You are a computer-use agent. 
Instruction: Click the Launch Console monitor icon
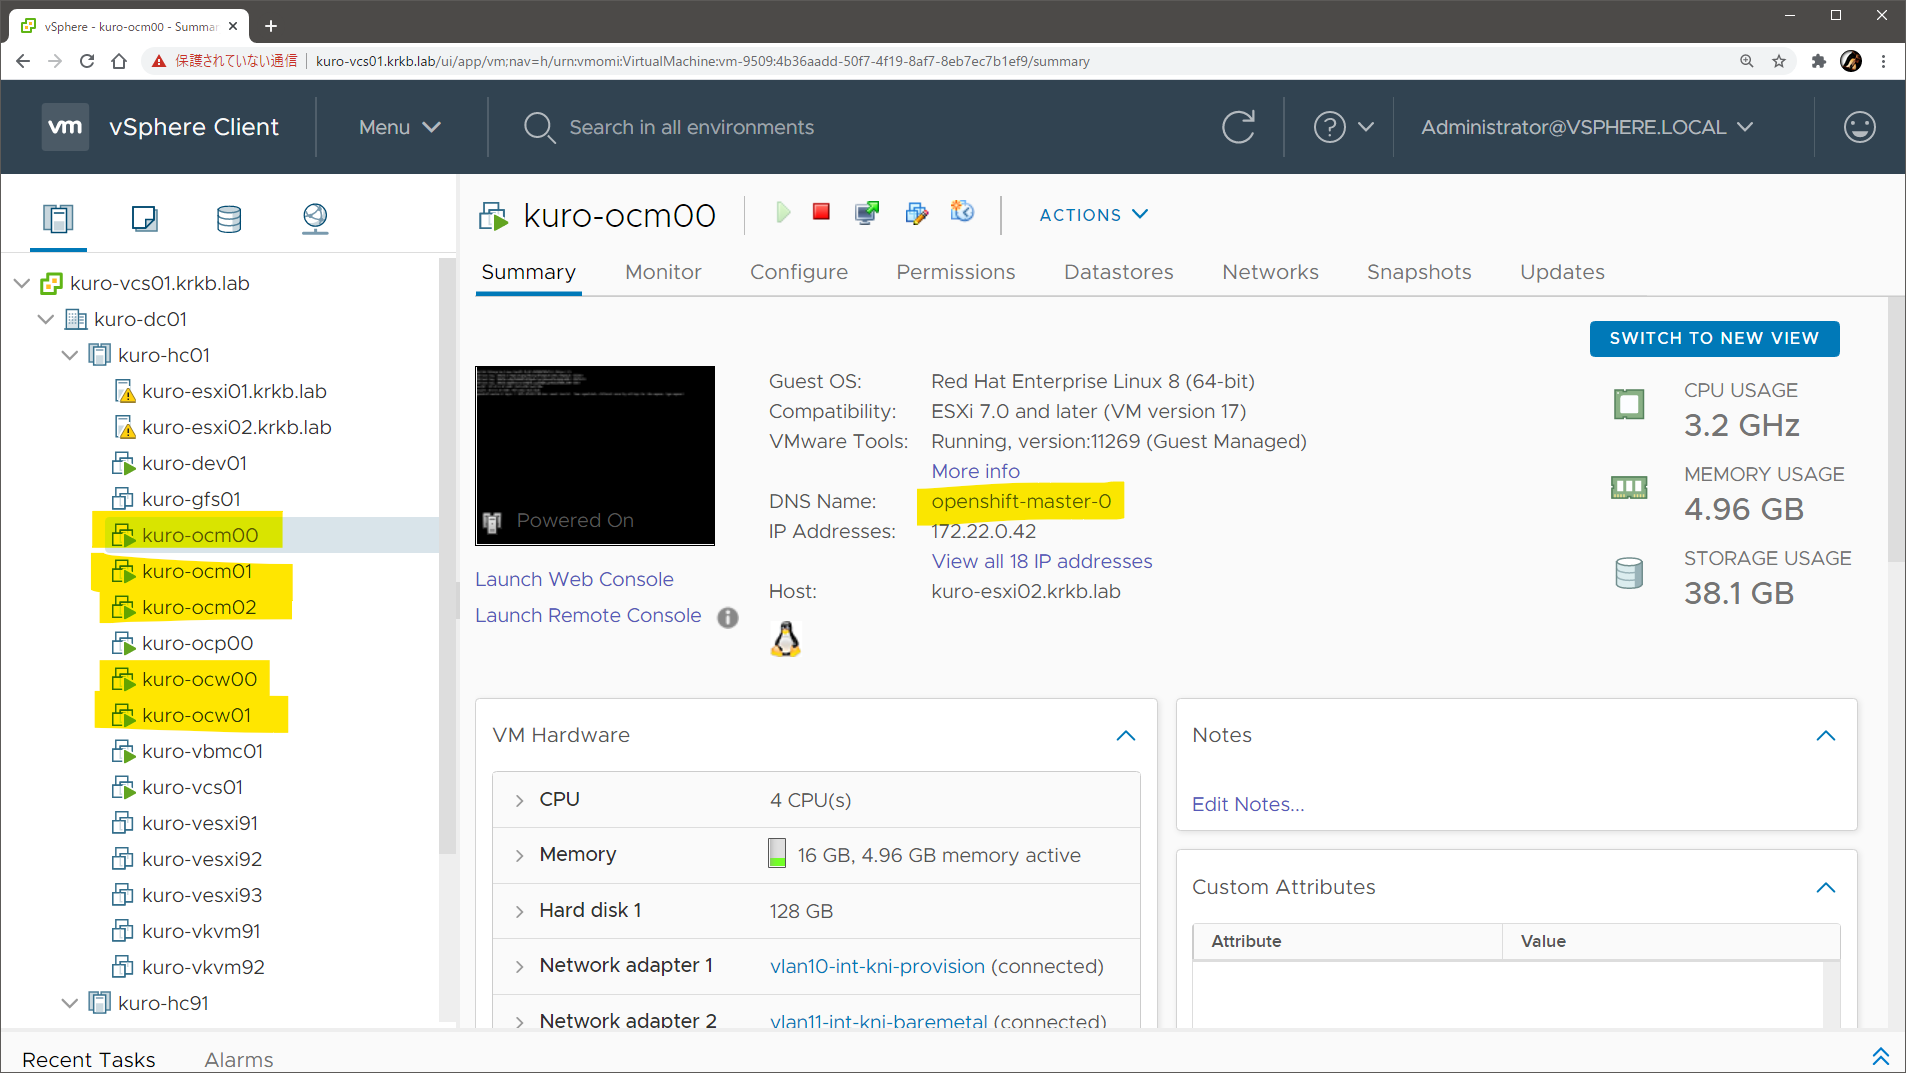pos(867,212)
